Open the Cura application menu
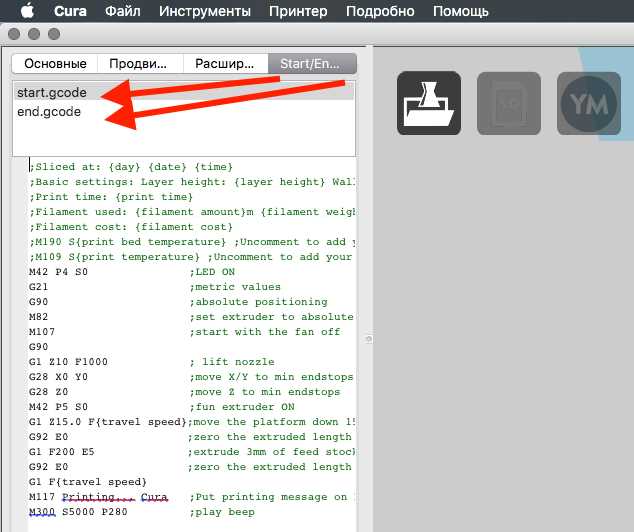634x532 pixels. pyautogui.click(x=70, y=11)
